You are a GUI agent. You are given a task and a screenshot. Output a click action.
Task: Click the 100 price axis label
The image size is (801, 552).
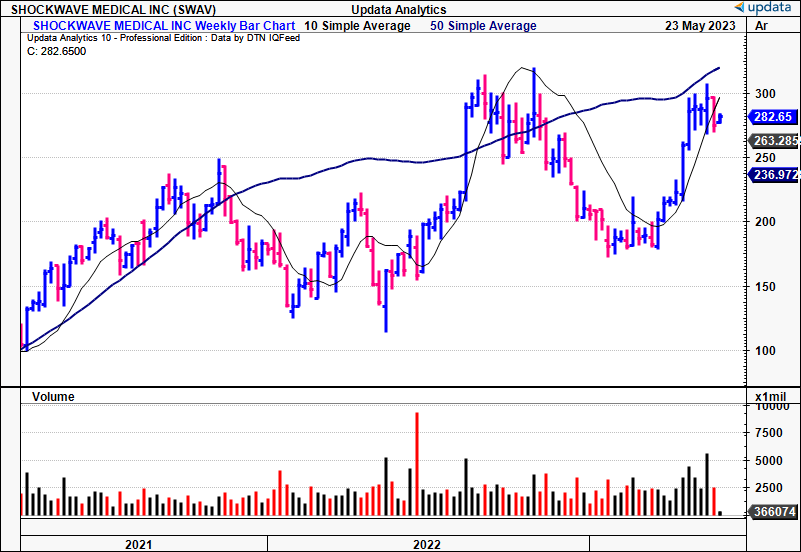pos(765,351)
